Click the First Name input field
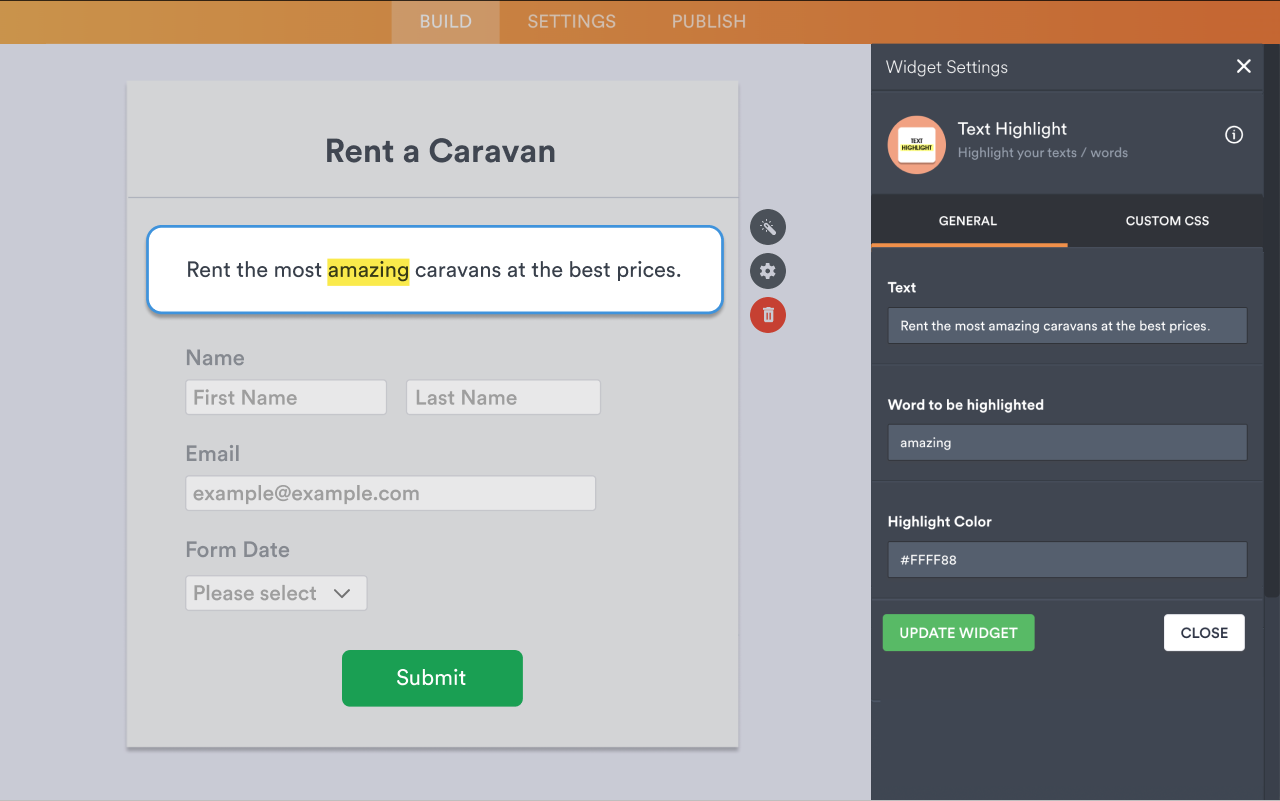Image resolution: width=1280 pixels, height=801 pixels. tap(285, 397)
